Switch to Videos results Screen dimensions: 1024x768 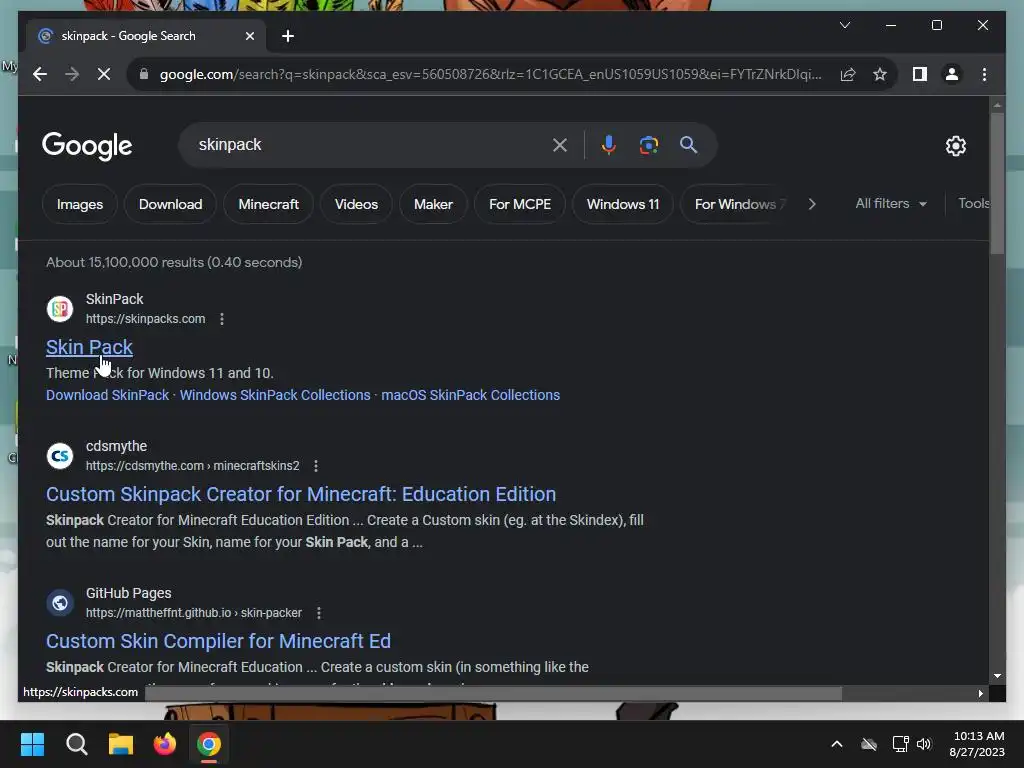click(x=357, y=204)
